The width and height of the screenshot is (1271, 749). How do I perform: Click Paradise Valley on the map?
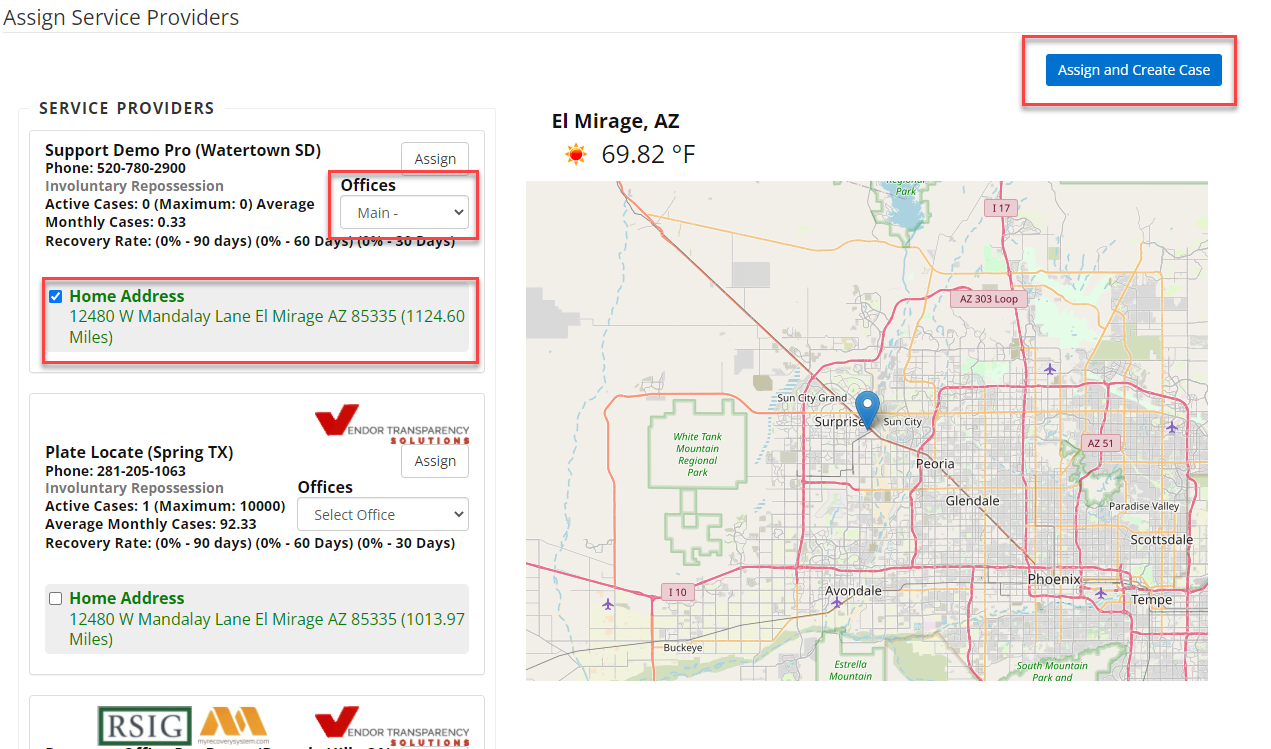point(1144,506)
